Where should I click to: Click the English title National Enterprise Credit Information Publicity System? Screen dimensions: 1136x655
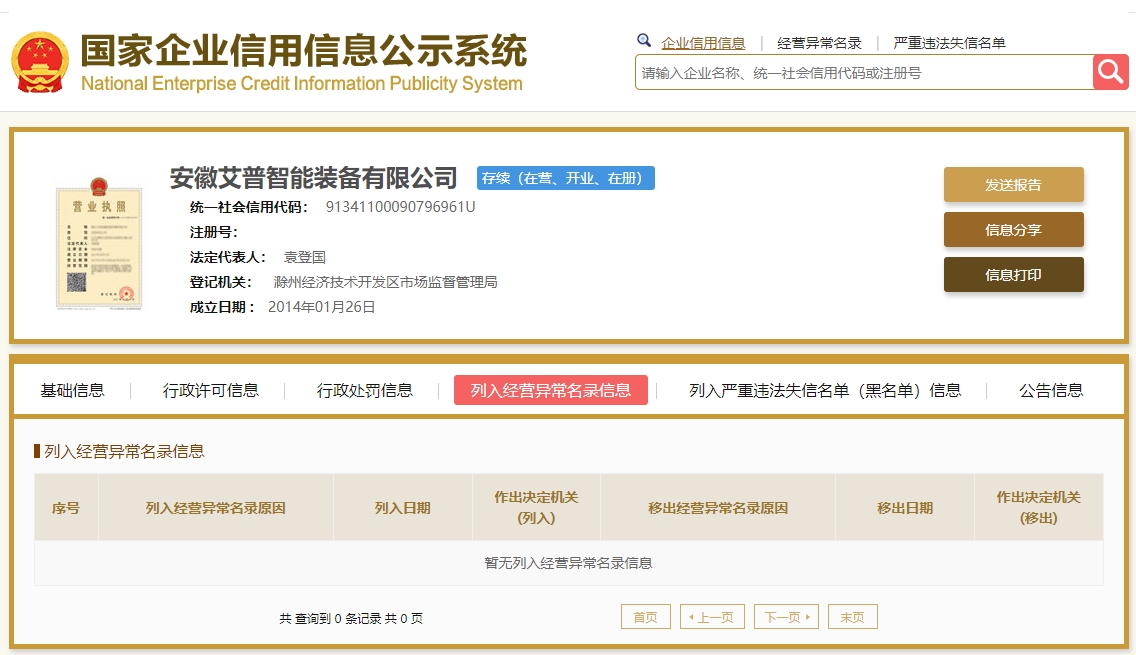tap(301, 83)
